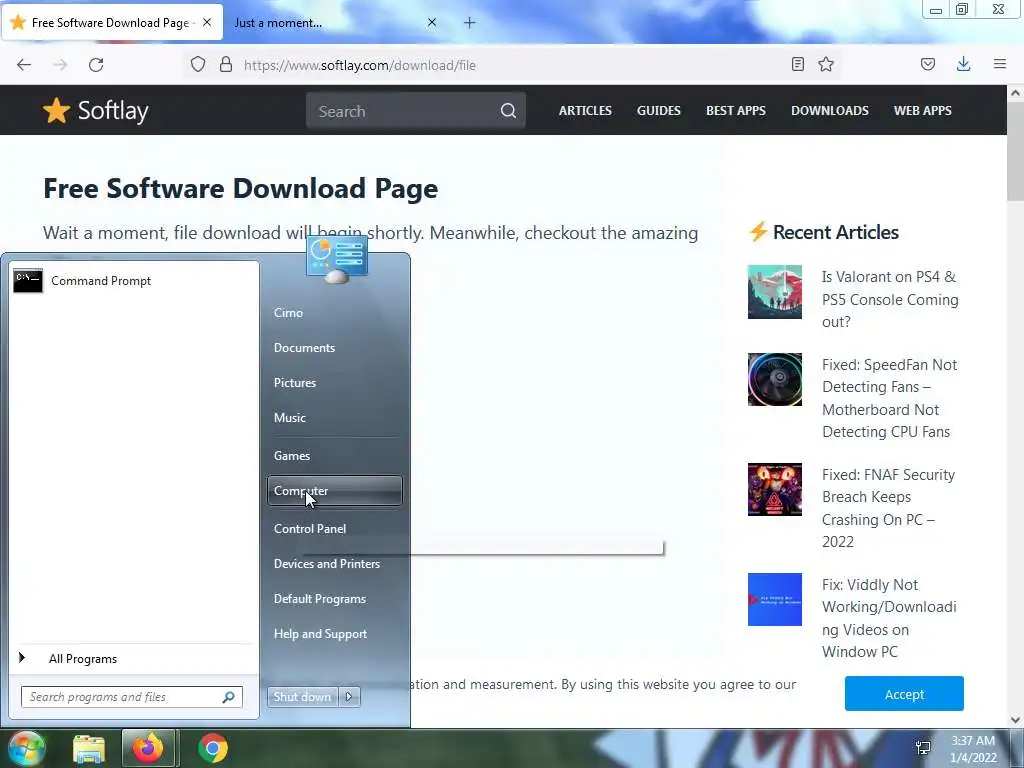Click the page scrollbar up arrow

point(1016,93)
